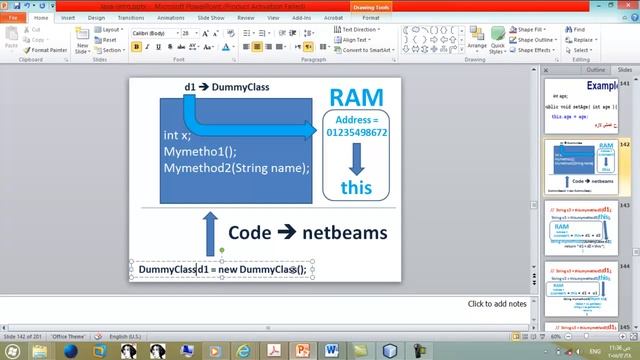Click Convert to SmartArt button

364,50
